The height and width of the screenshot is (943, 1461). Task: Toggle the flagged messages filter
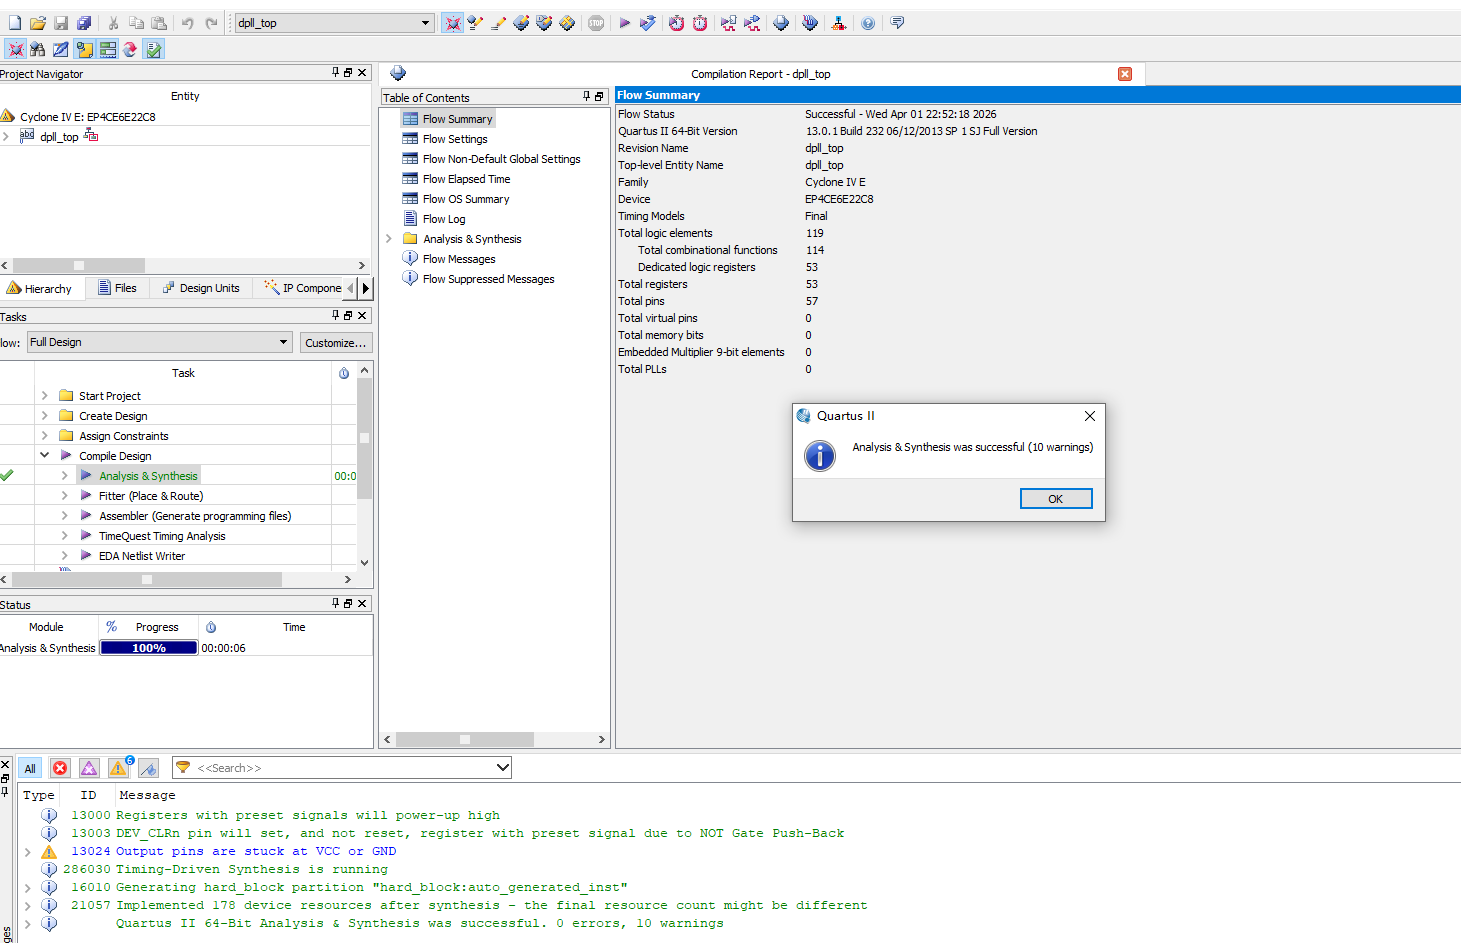148,768
